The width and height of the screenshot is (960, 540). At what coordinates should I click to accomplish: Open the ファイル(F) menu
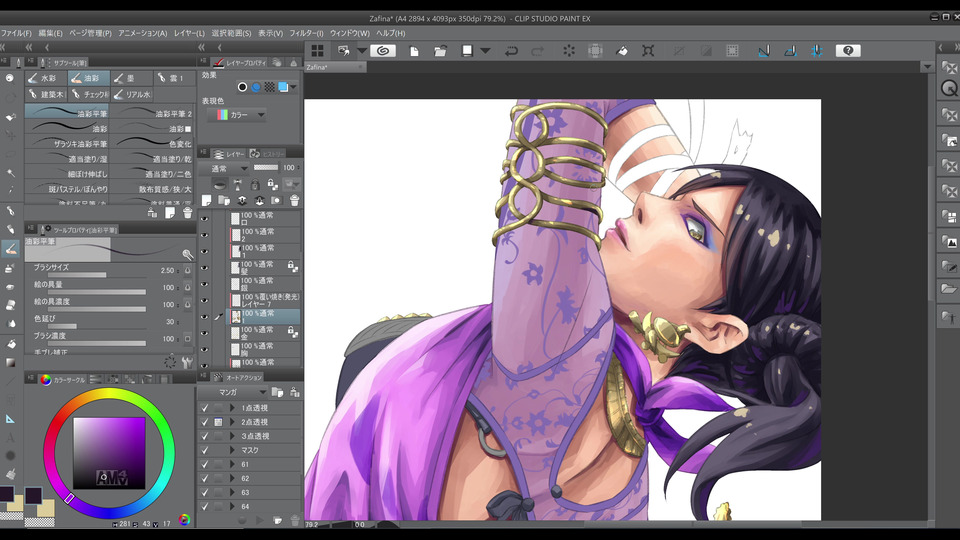tap(15, 33)
